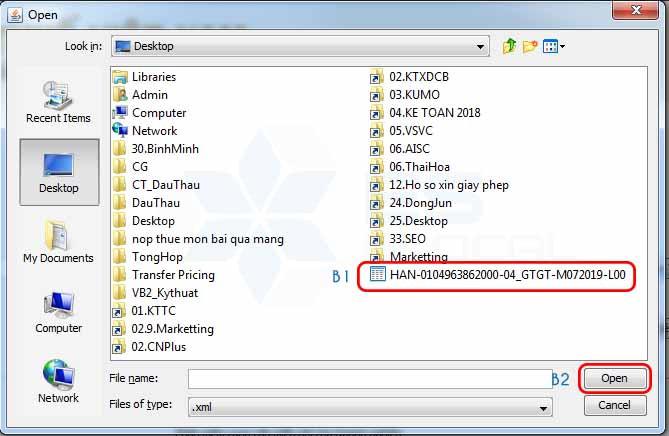Select the 25.Desktop shortcut
Screen dimensions: 669x436
[x=409, y=221]
